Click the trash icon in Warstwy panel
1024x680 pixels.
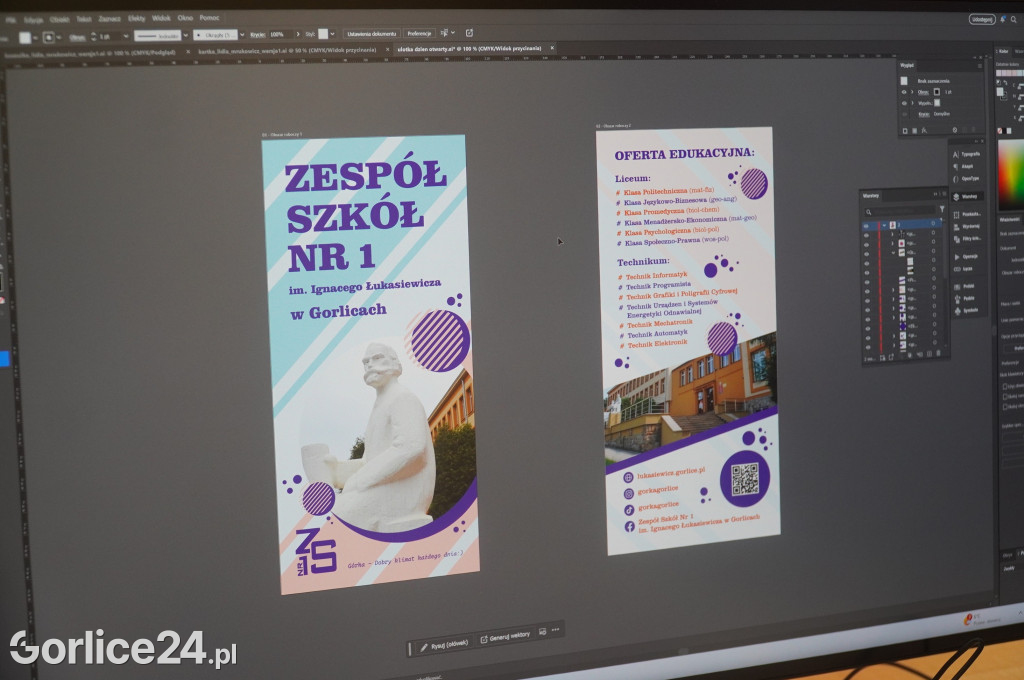click(x=938, y=353)
